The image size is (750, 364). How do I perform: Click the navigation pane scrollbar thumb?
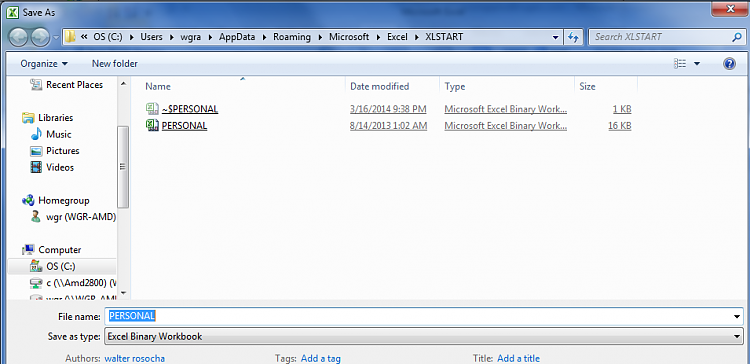pyautogui.click(x=123, y=167)
